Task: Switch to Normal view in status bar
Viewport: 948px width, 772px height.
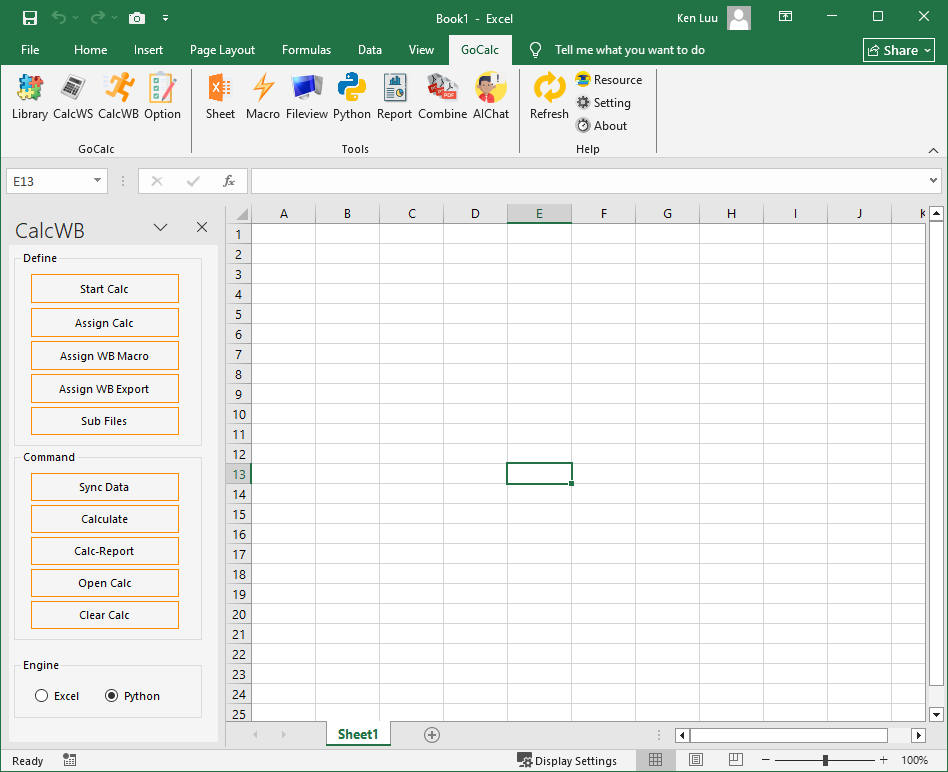Action: point(655,760)
